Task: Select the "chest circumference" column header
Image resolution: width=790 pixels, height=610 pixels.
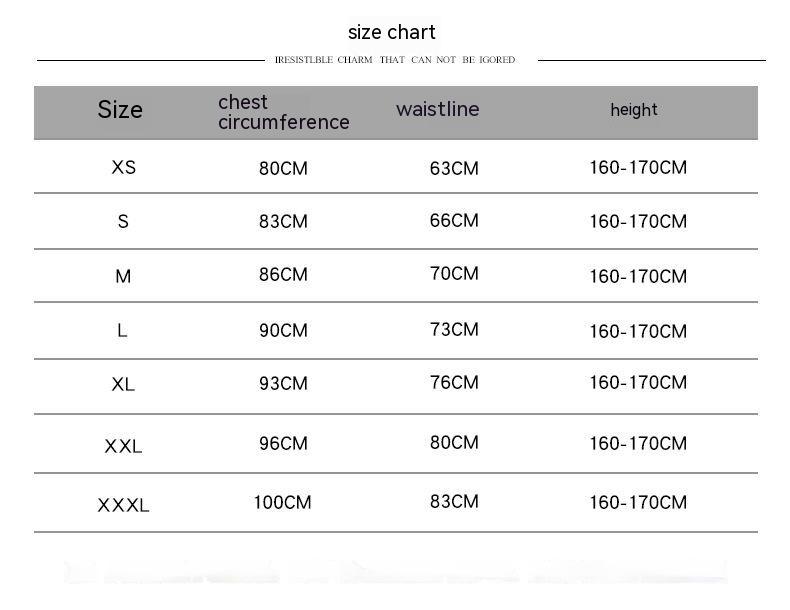Action: click(x=283, y=112)
